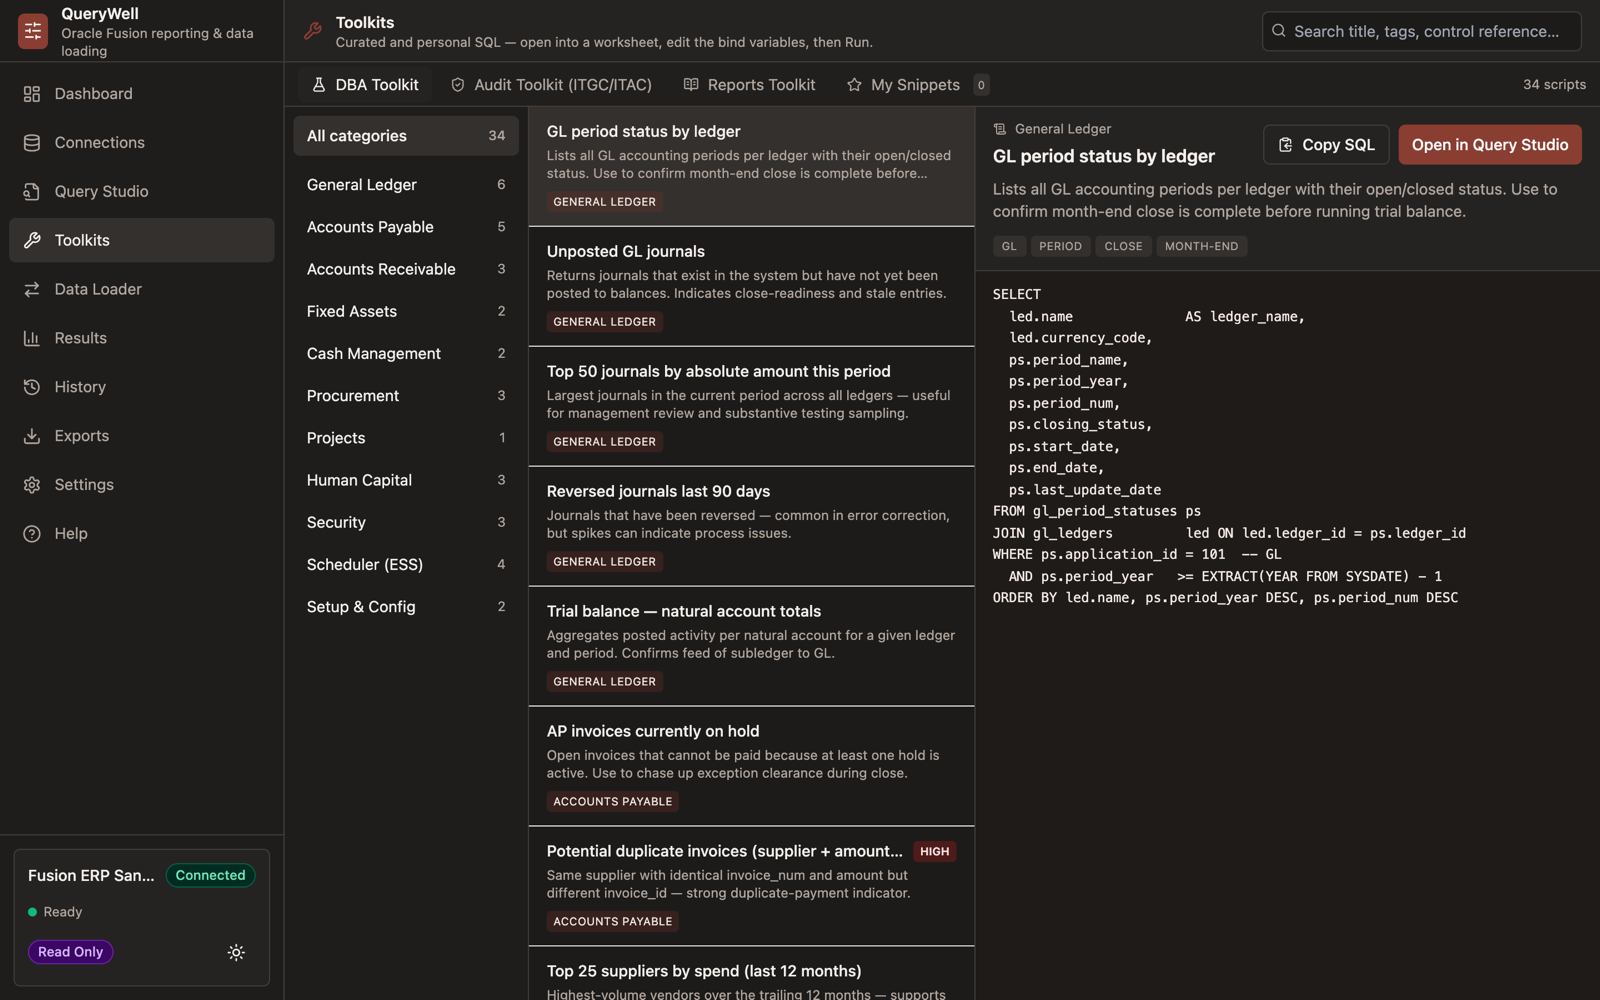Click the shield icon on Audit Toolkit tab

click(458, 85)
